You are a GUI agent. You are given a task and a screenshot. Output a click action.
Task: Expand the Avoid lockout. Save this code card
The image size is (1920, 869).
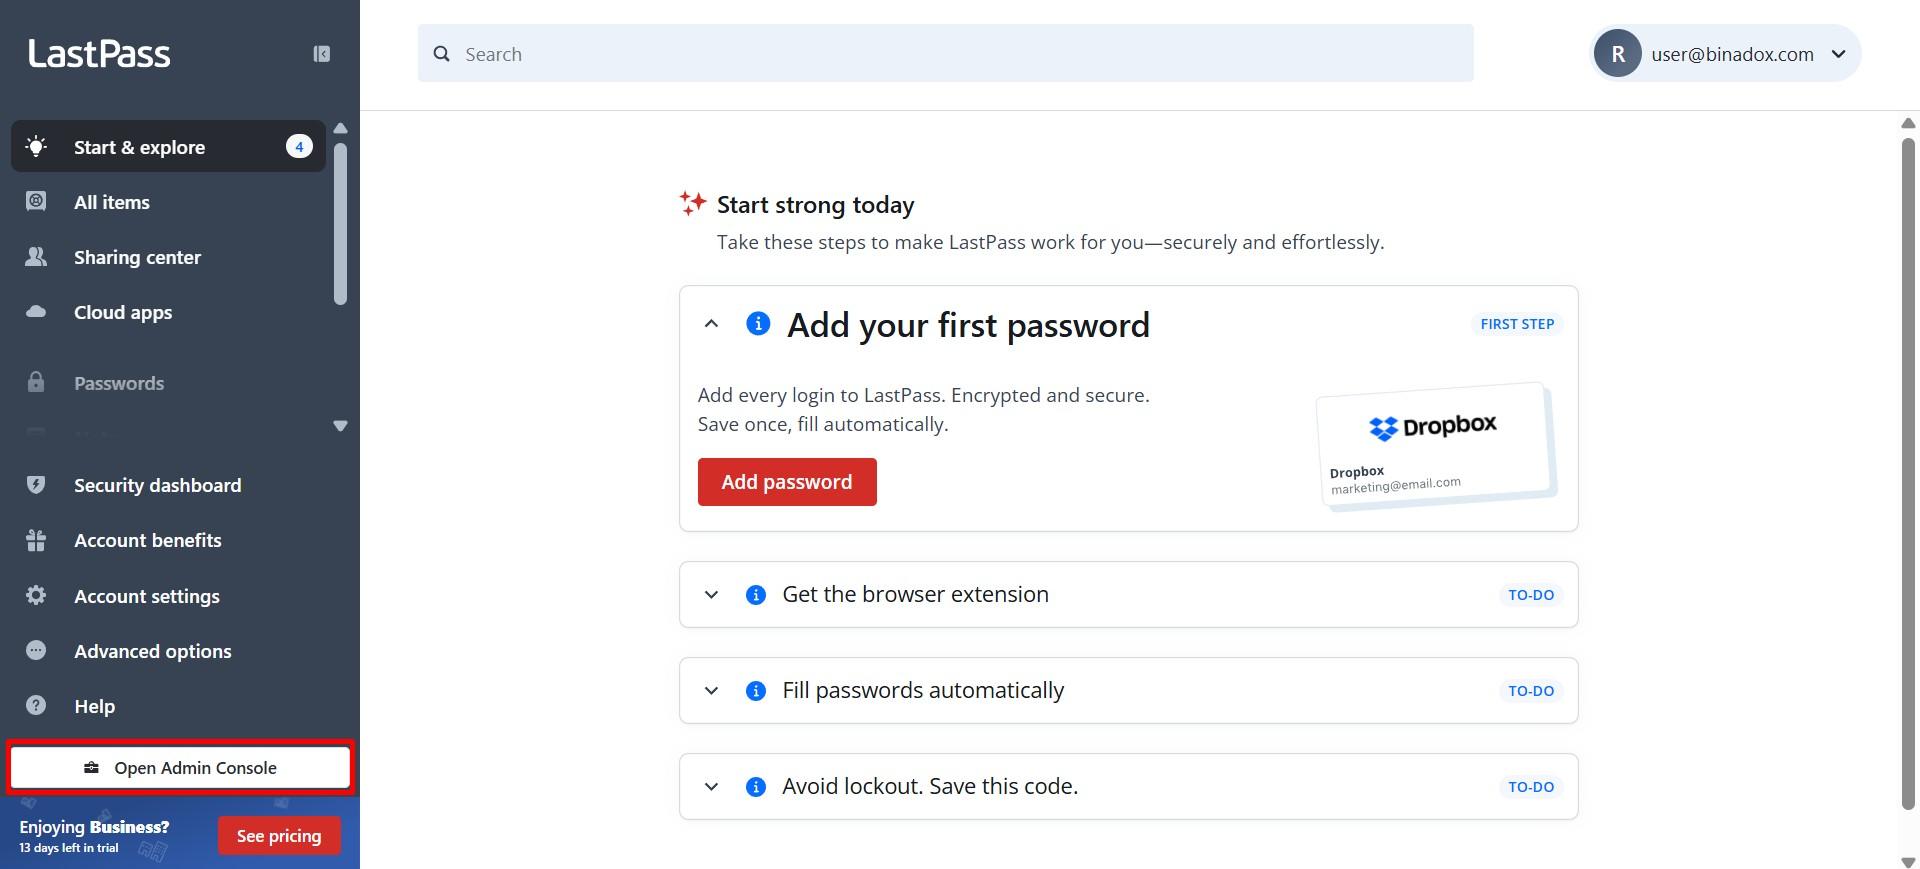[x=711, y=786]
